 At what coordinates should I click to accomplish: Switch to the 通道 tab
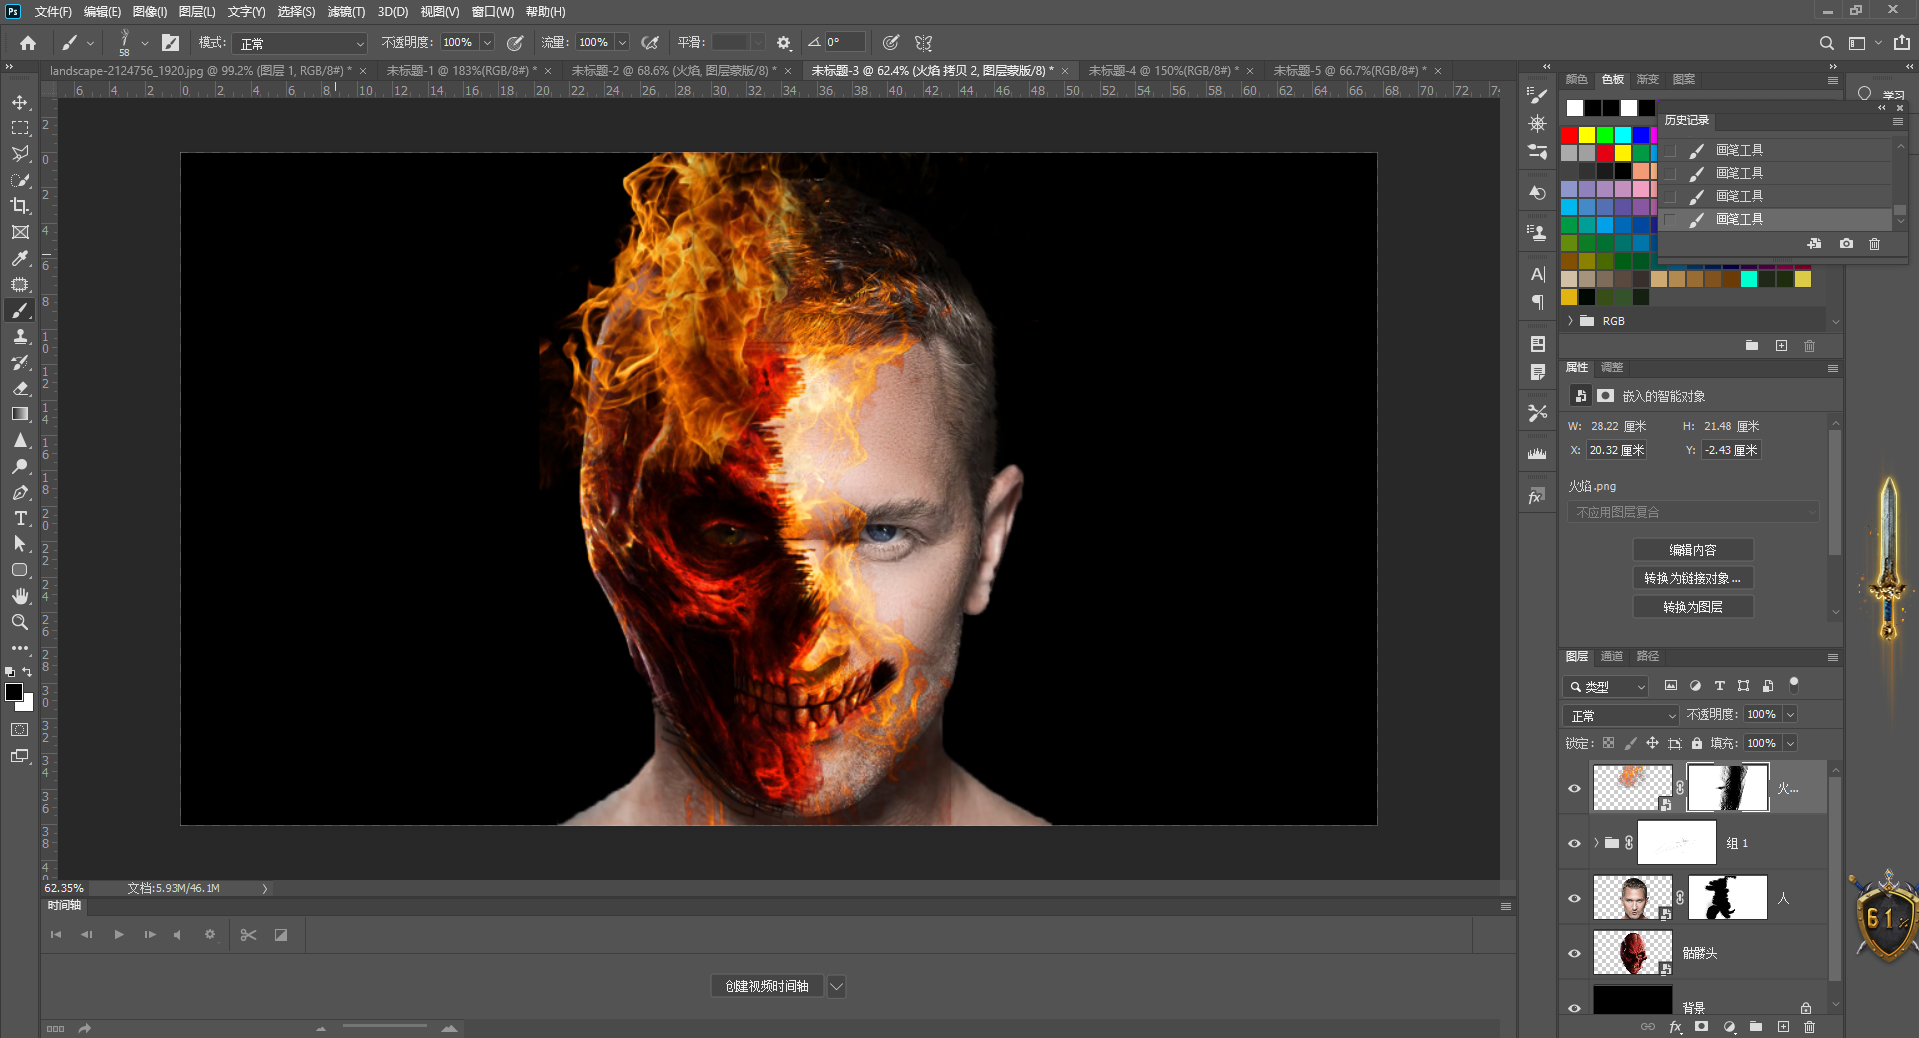click(1612, 656)
